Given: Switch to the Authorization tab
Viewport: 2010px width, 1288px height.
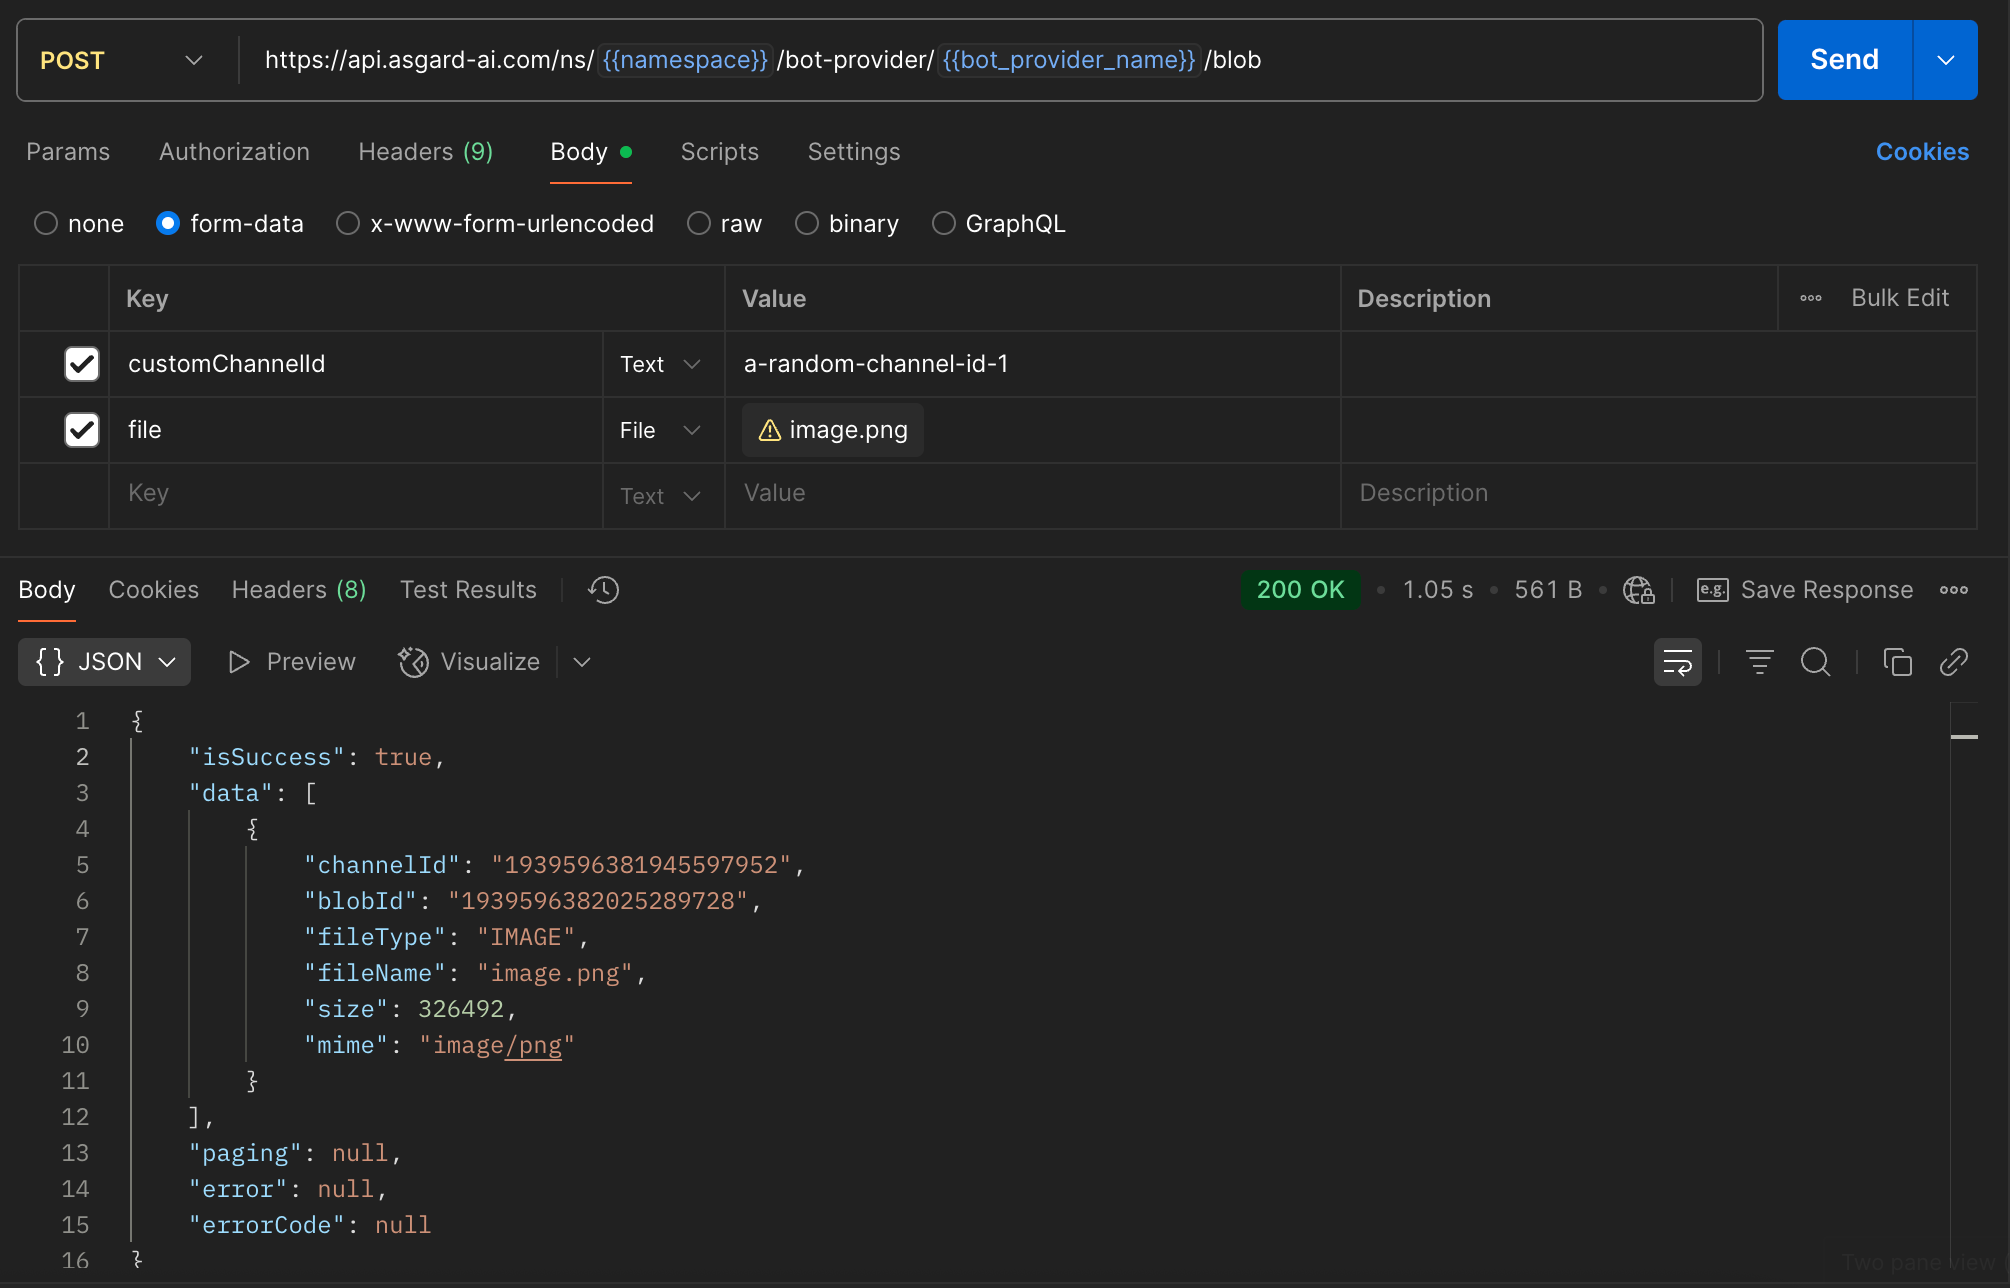Looking at the screenshot, I should coord(234,152).
